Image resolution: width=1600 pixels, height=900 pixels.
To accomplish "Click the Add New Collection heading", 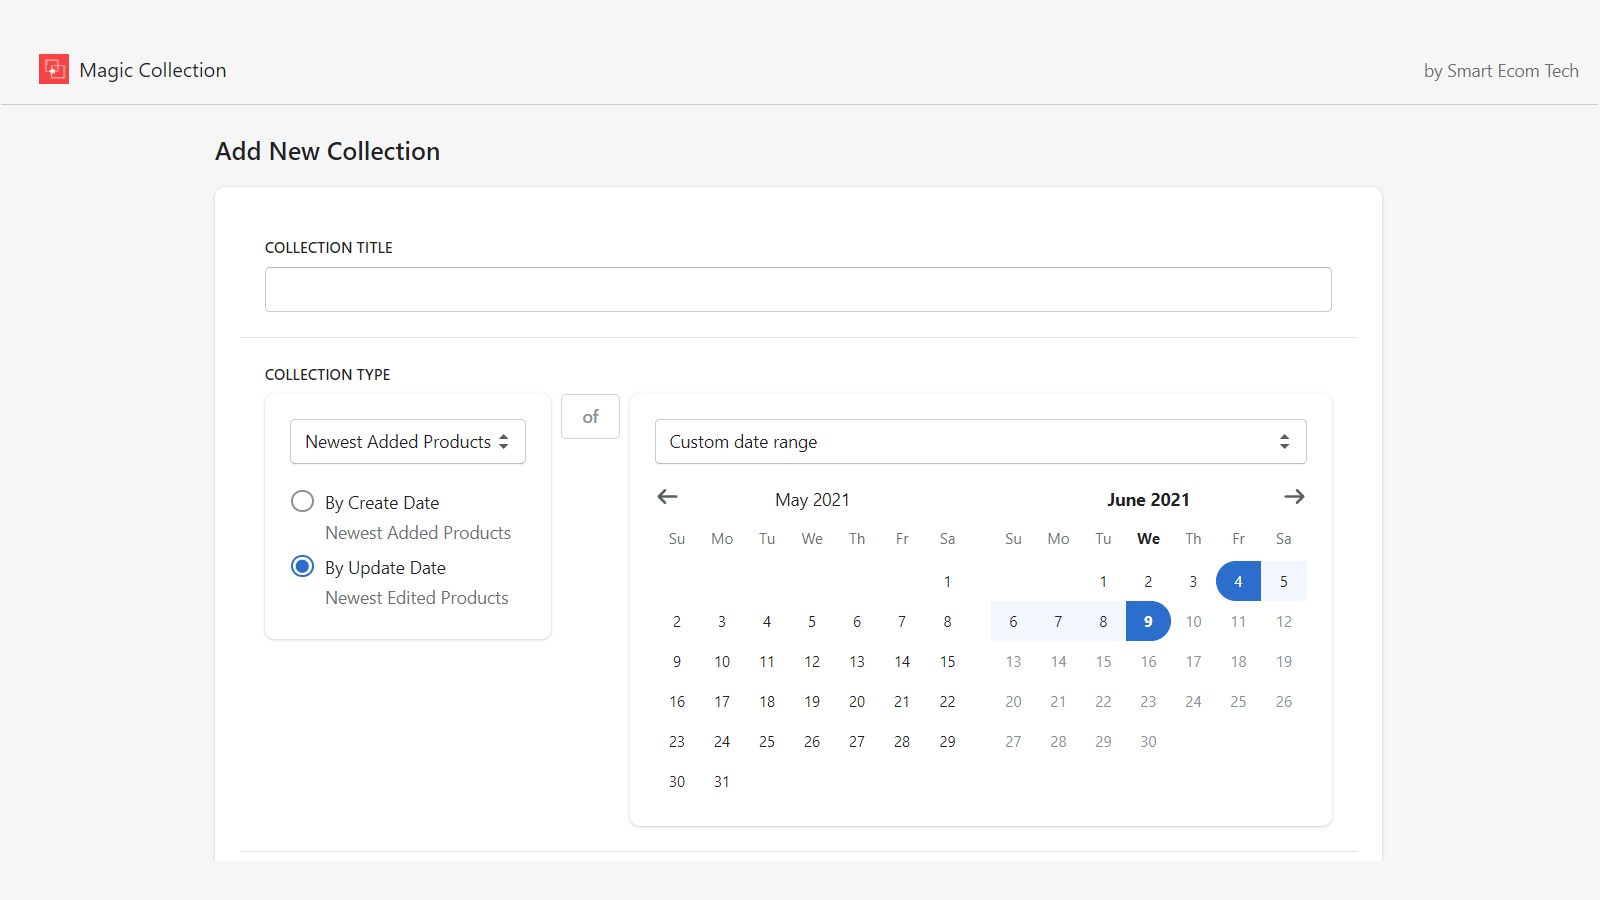I will point(327,151).
